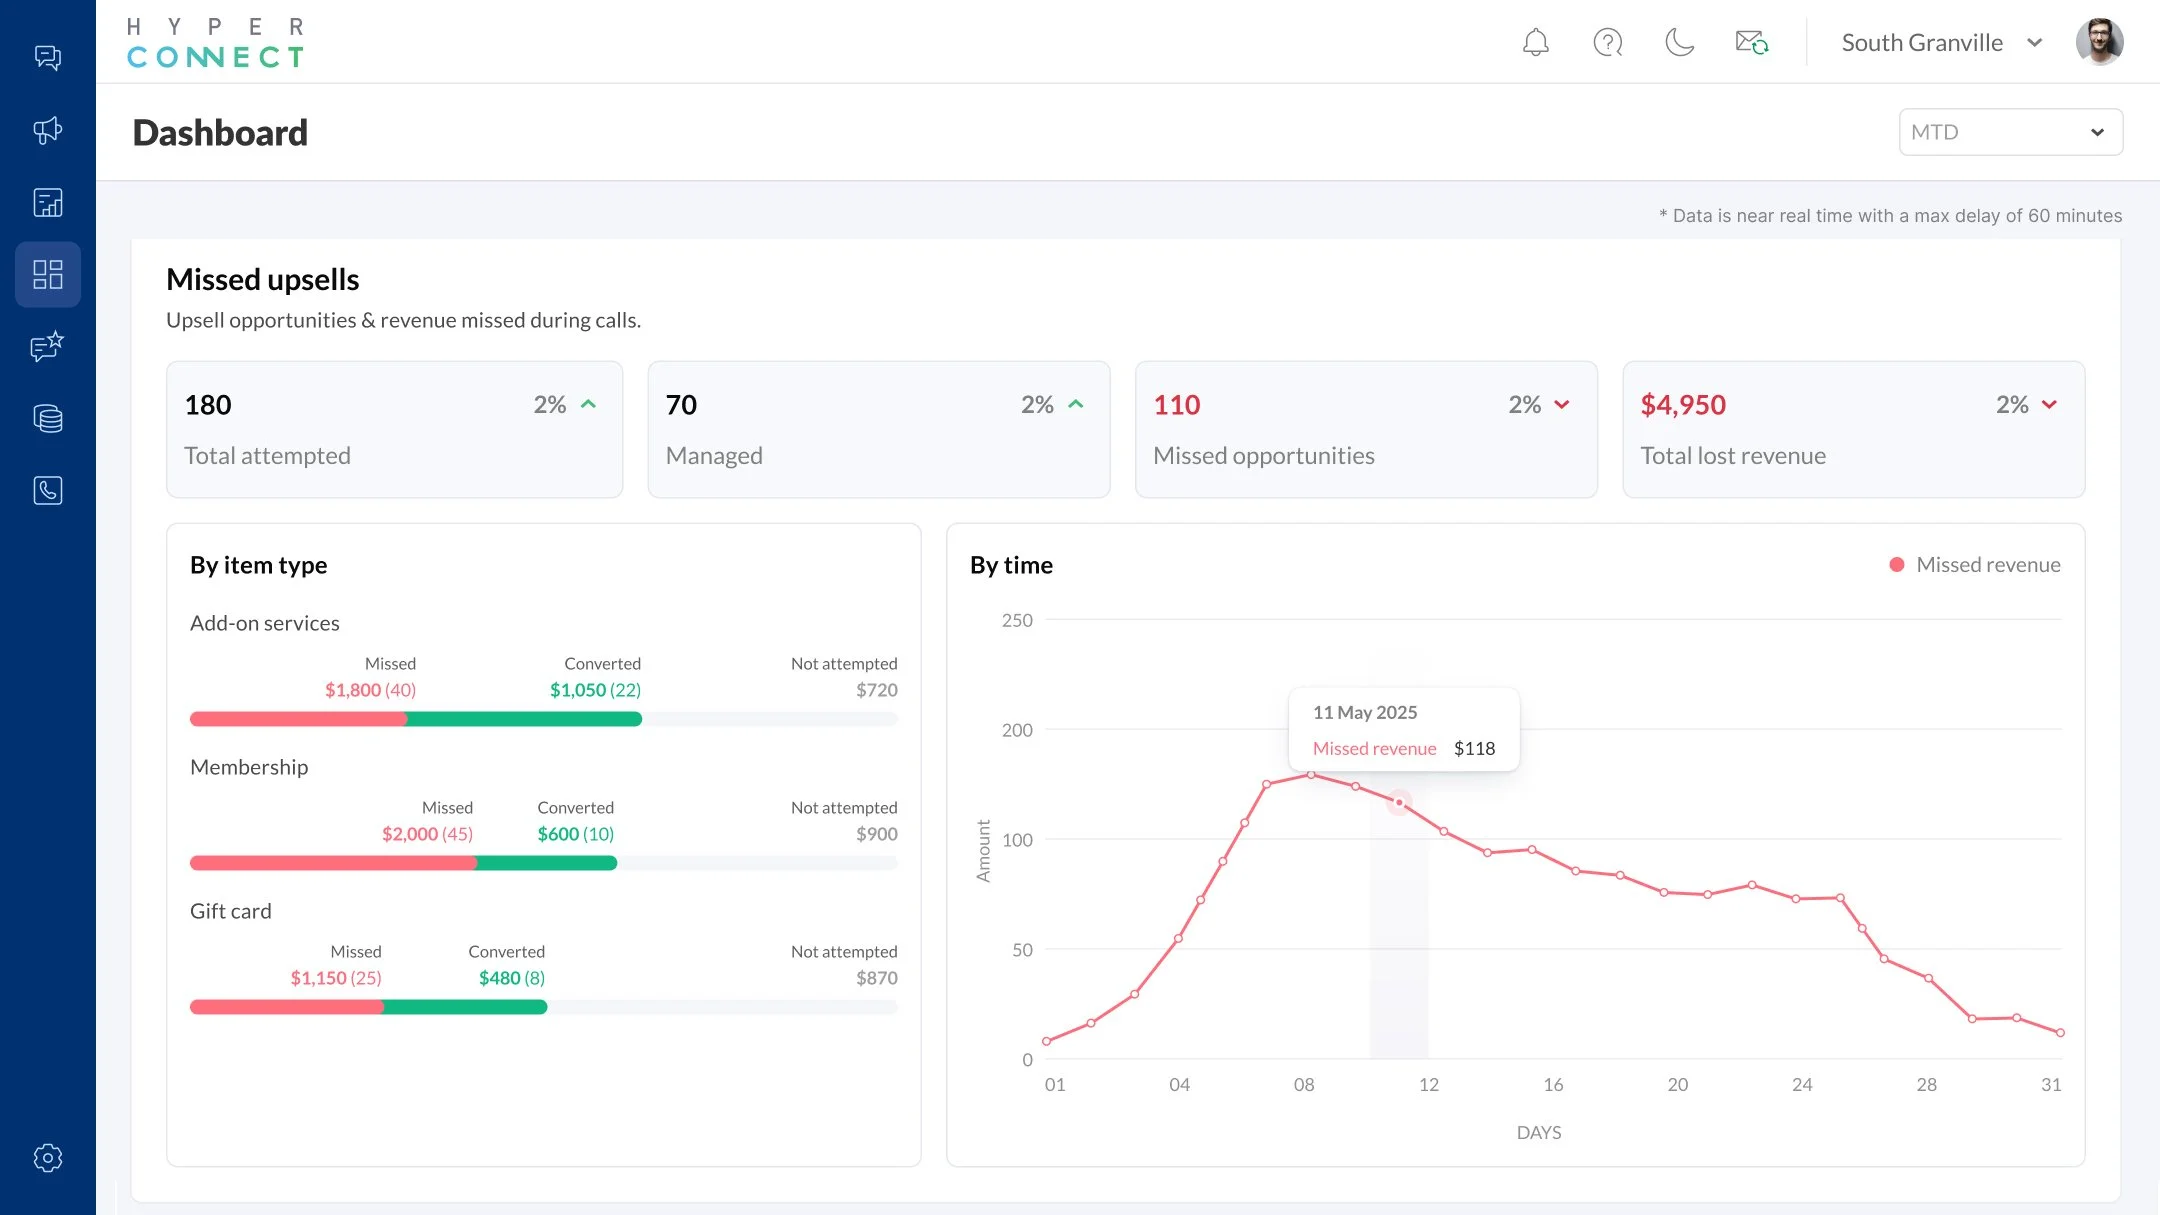View notifications via the bell icon
The width and height of the screenshot is (2160, 1215).
(1536, 42)
